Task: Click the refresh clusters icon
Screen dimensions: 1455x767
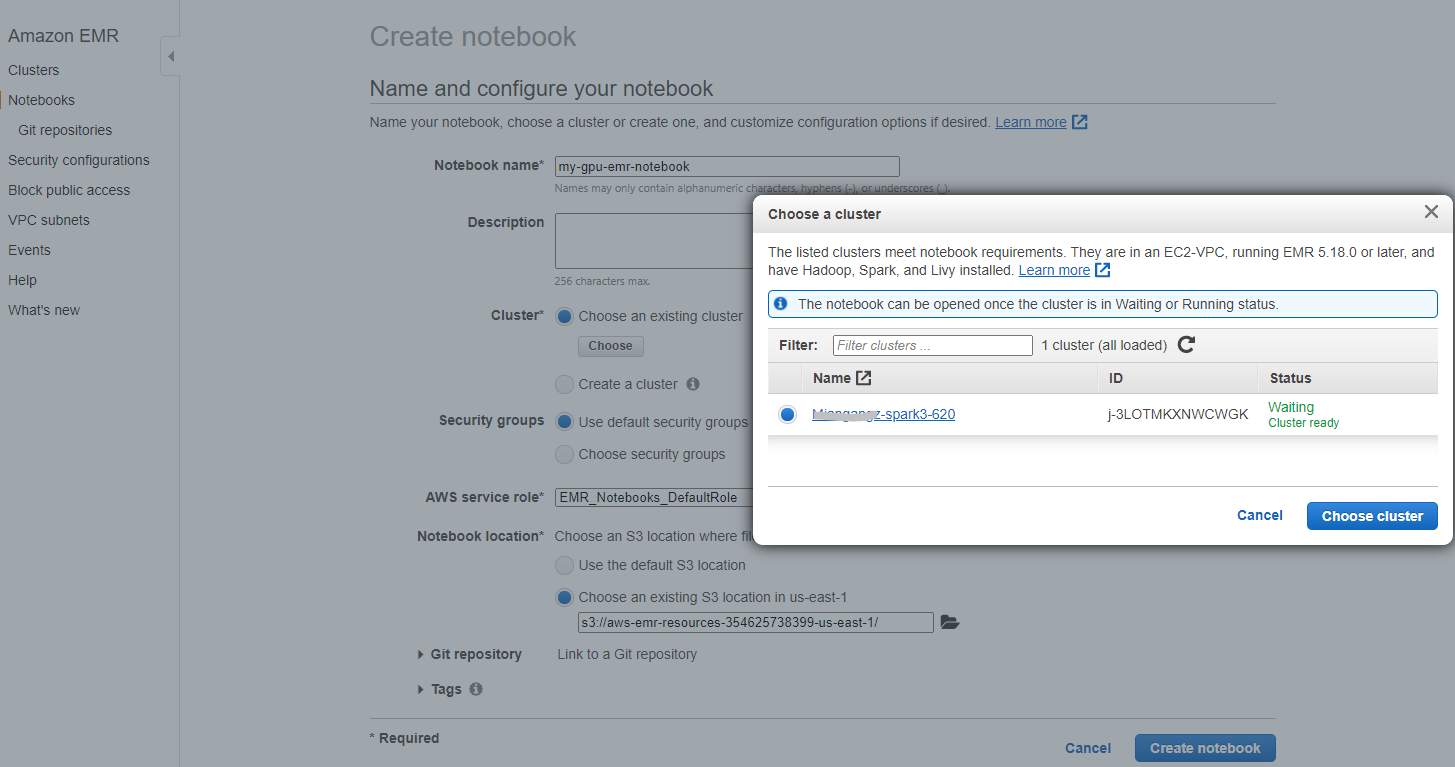Action: point(1186,345)
